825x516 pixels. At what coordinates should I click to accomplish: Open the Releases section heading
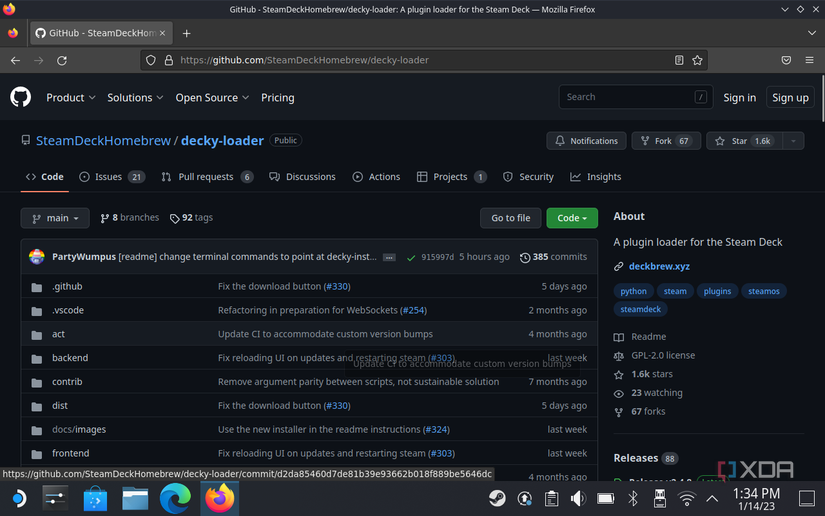point(636,458)
